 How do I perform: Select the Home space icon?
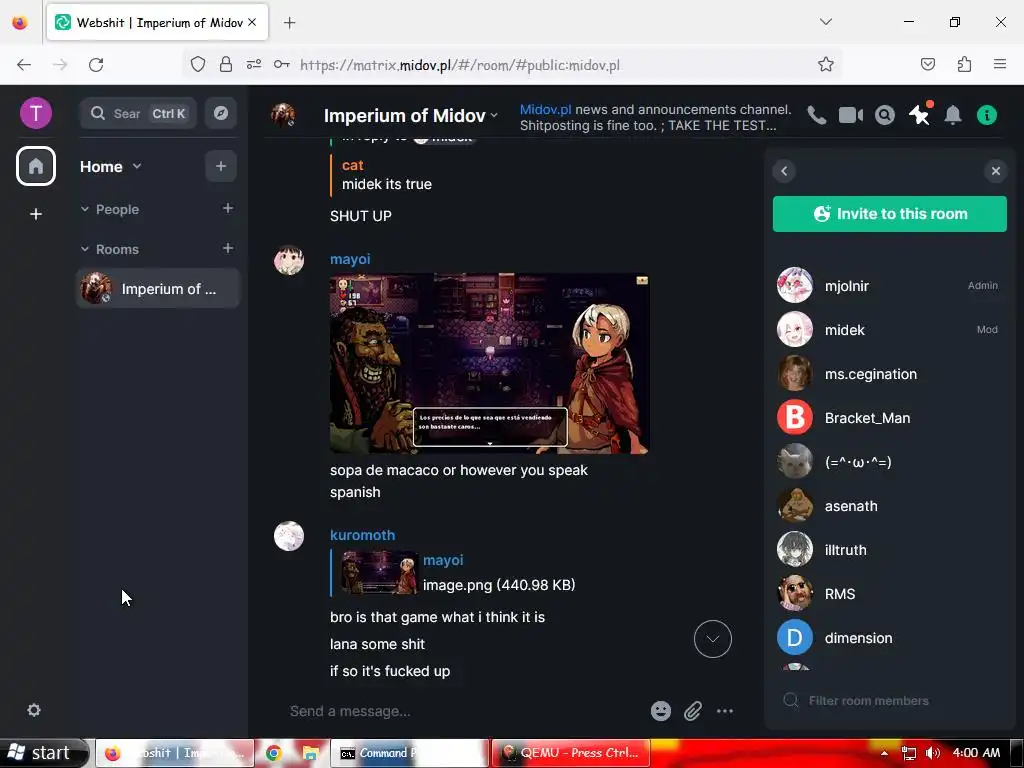(36, 166)
